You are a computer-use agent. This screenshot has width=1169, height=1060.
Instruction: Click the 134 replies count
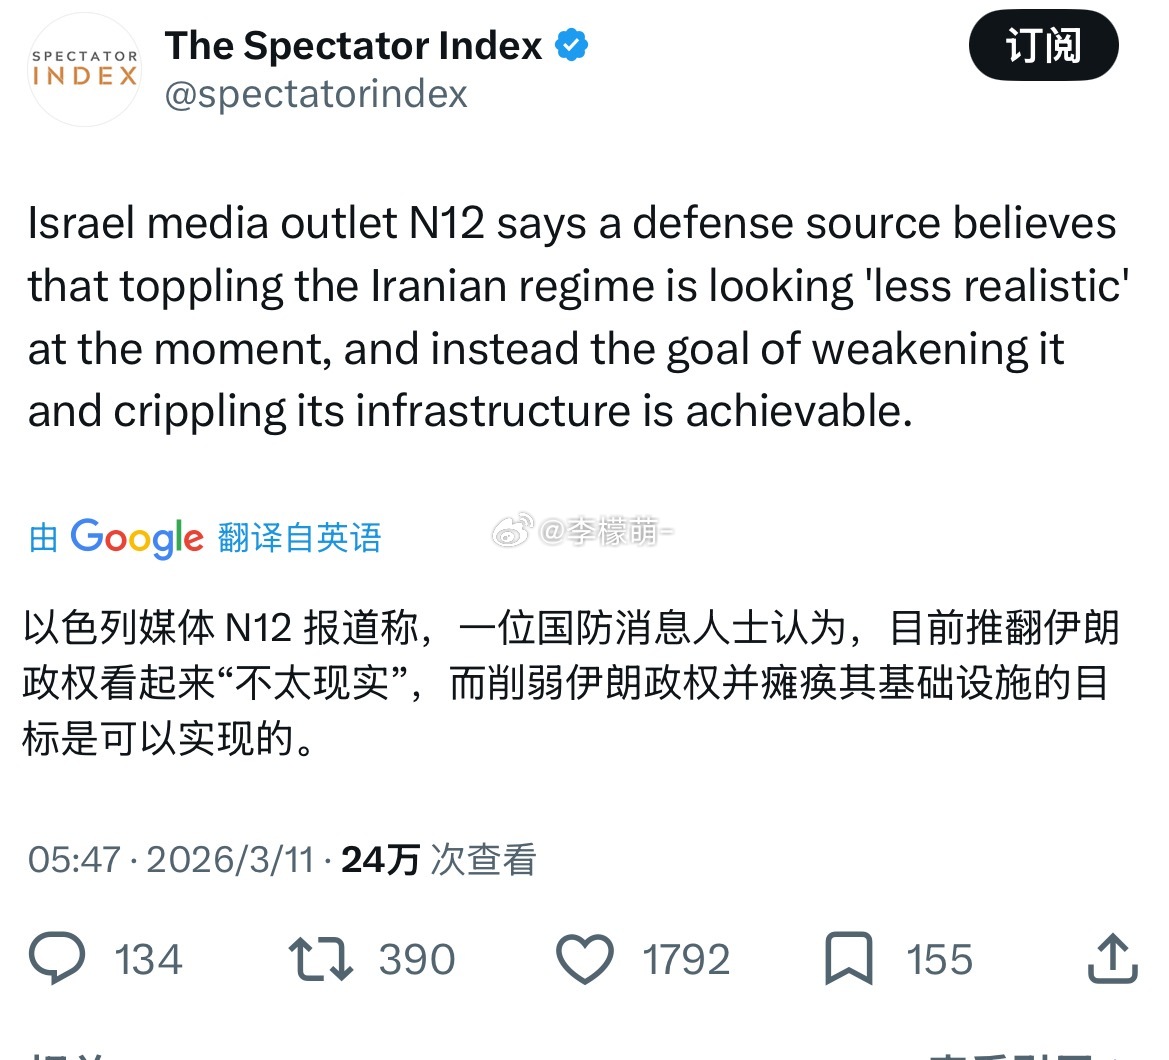click(148, 960)
